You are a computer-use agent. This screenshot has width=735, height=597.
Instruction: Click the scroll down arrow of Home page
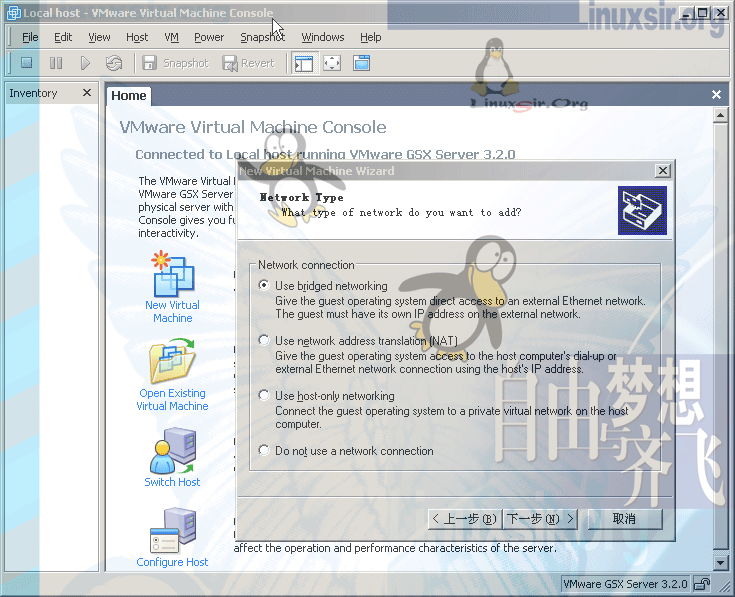720,562
